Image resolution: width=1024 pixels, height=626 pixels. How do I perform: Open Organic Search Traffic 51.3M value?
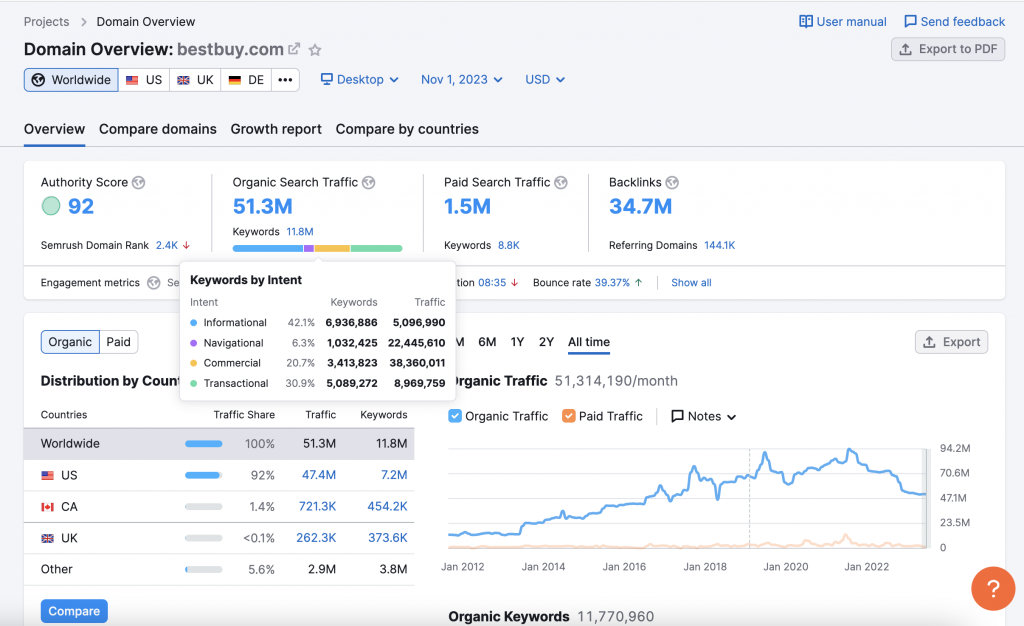[x=263, y=206]
